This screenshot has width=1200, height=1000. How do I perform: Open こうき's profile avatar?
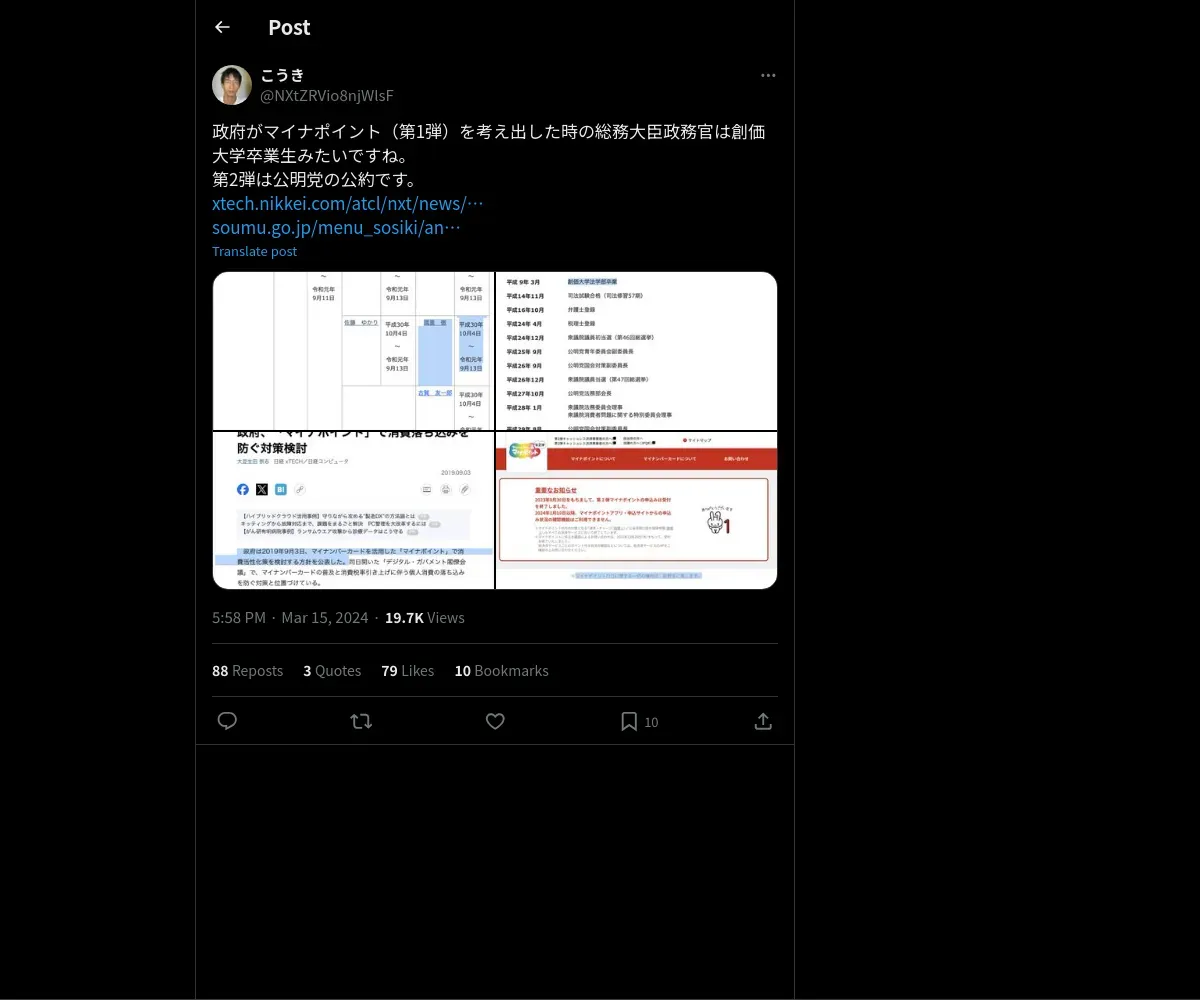click(x=232, y=85)
